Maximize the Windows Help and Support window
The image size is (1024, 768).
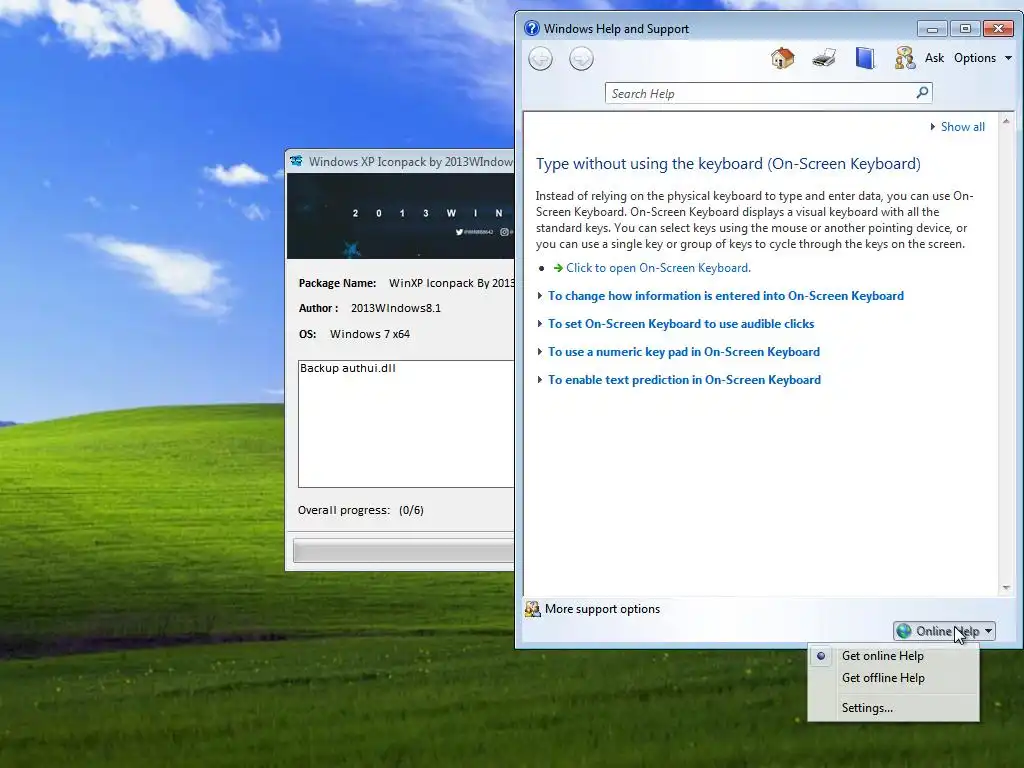[965, 29]
